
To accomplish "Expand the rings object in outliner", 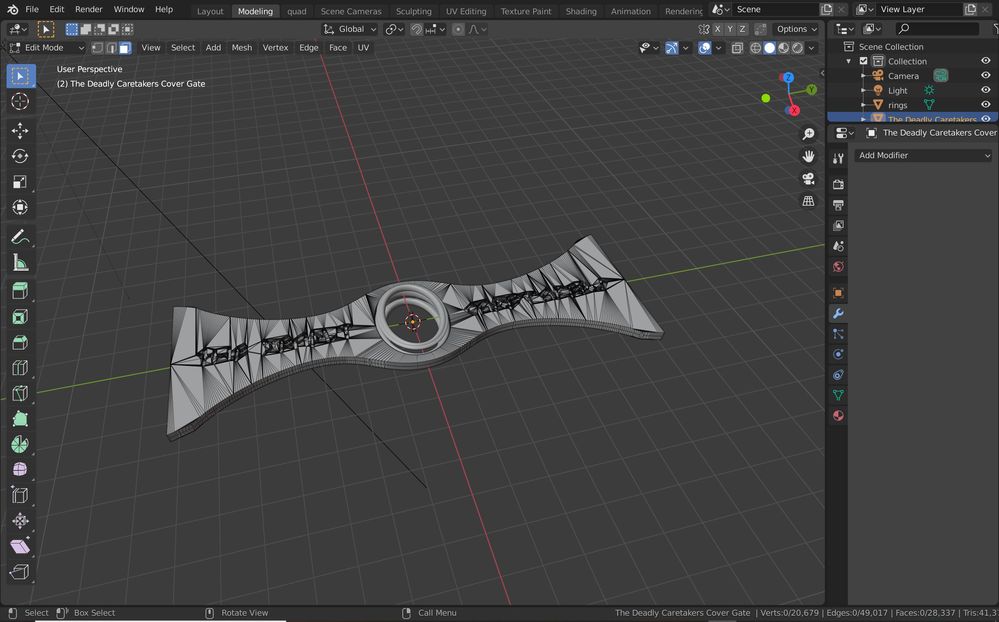I will pos(864,105).
